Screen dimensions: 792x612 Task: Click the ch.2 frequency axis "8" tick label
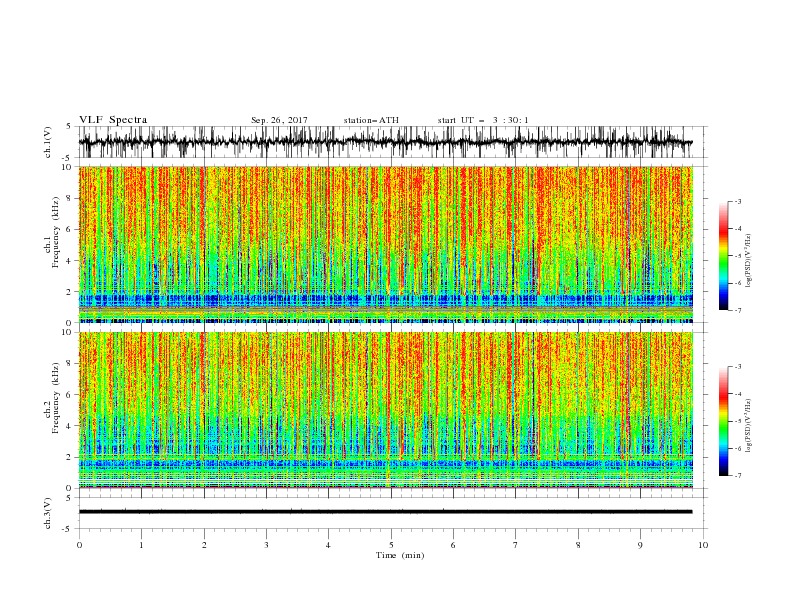(70, 364)
